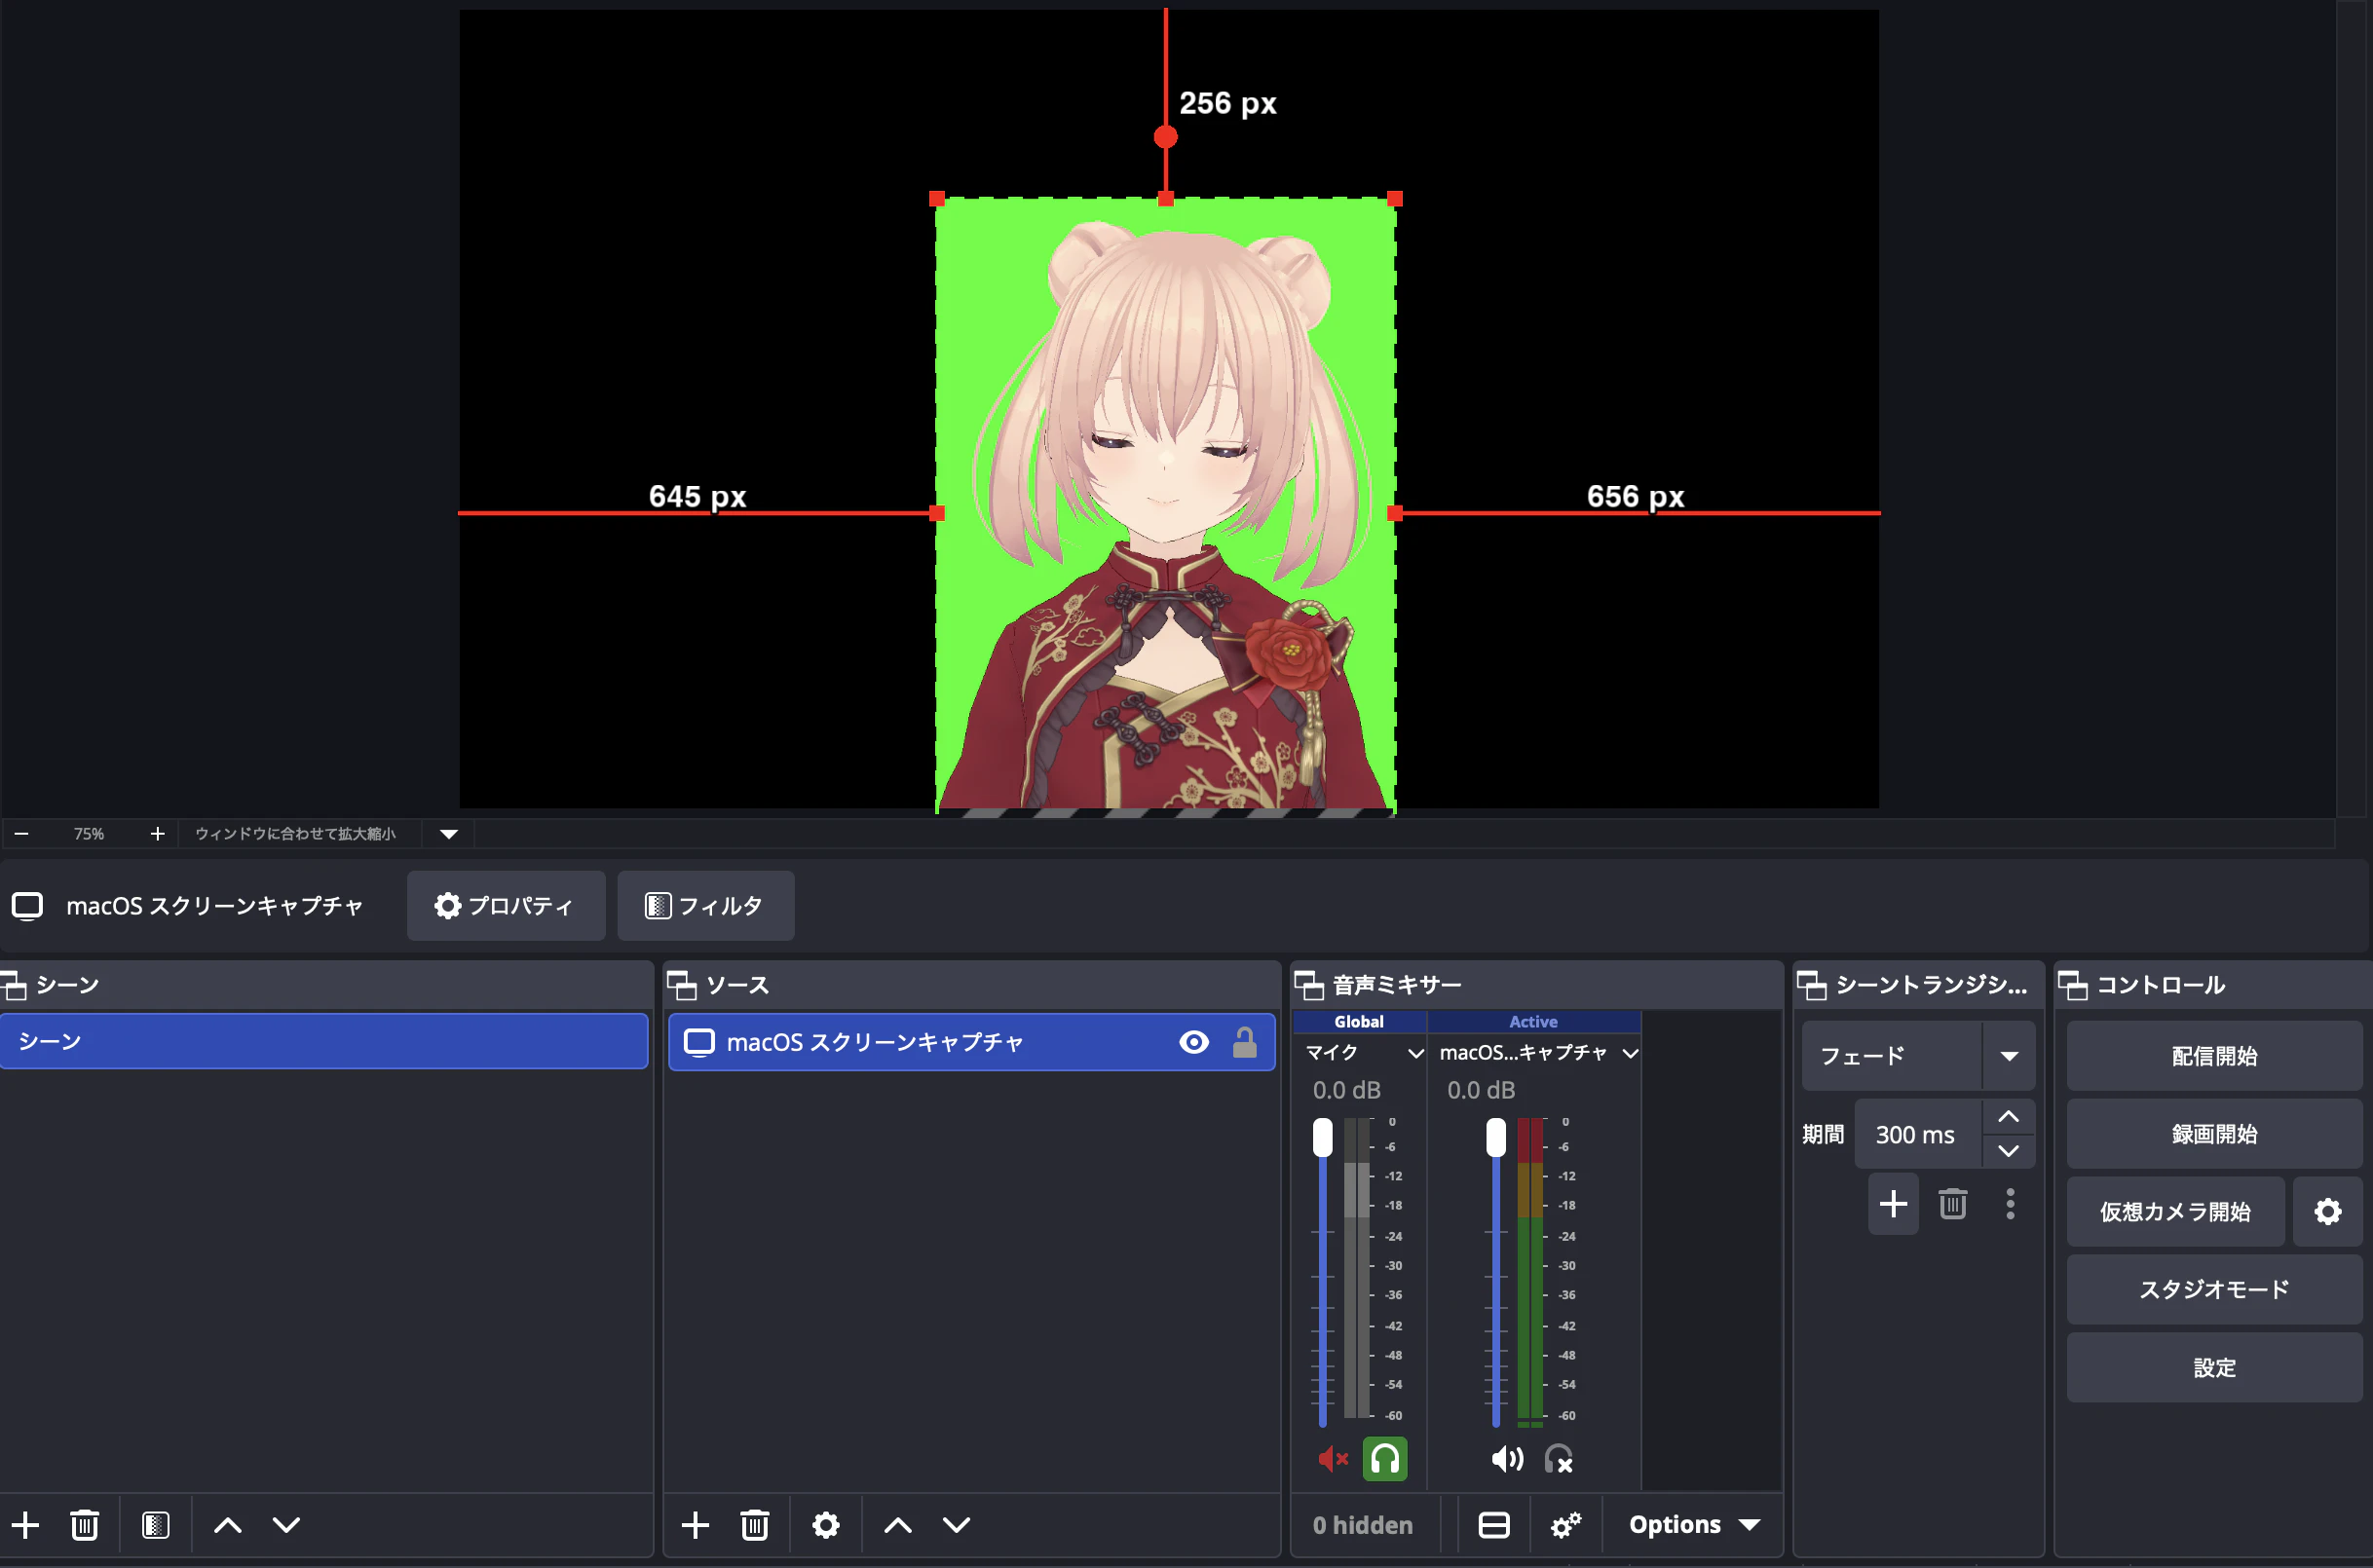2373x1568 pixels.
Task: Switch audio mixer layout icon
Action: click(1494, 1525)
